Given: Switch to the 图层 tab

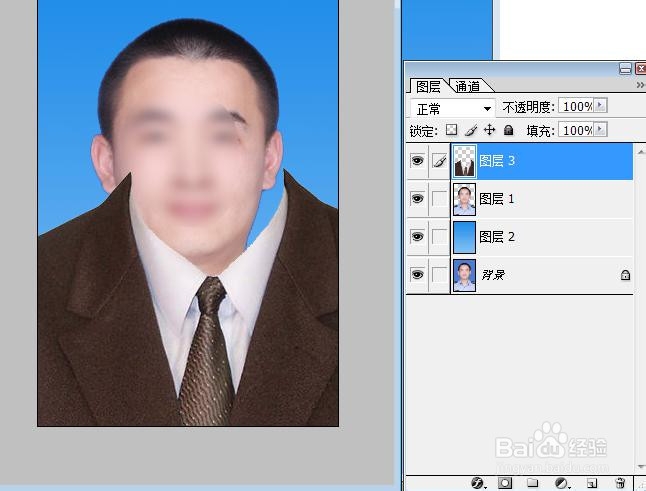Looking at the screenshot, I should pos(428,86).
